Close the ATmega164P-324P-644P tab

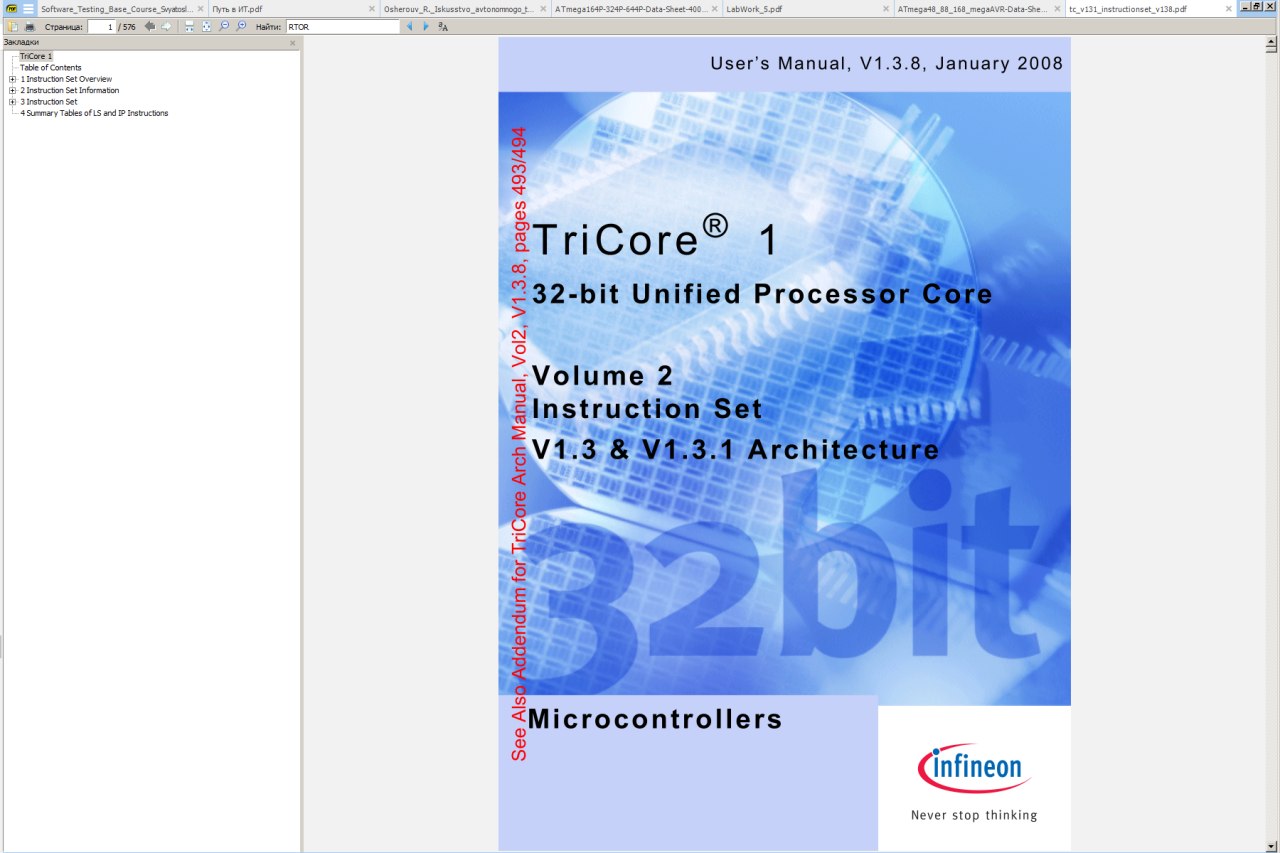[715, 8]
